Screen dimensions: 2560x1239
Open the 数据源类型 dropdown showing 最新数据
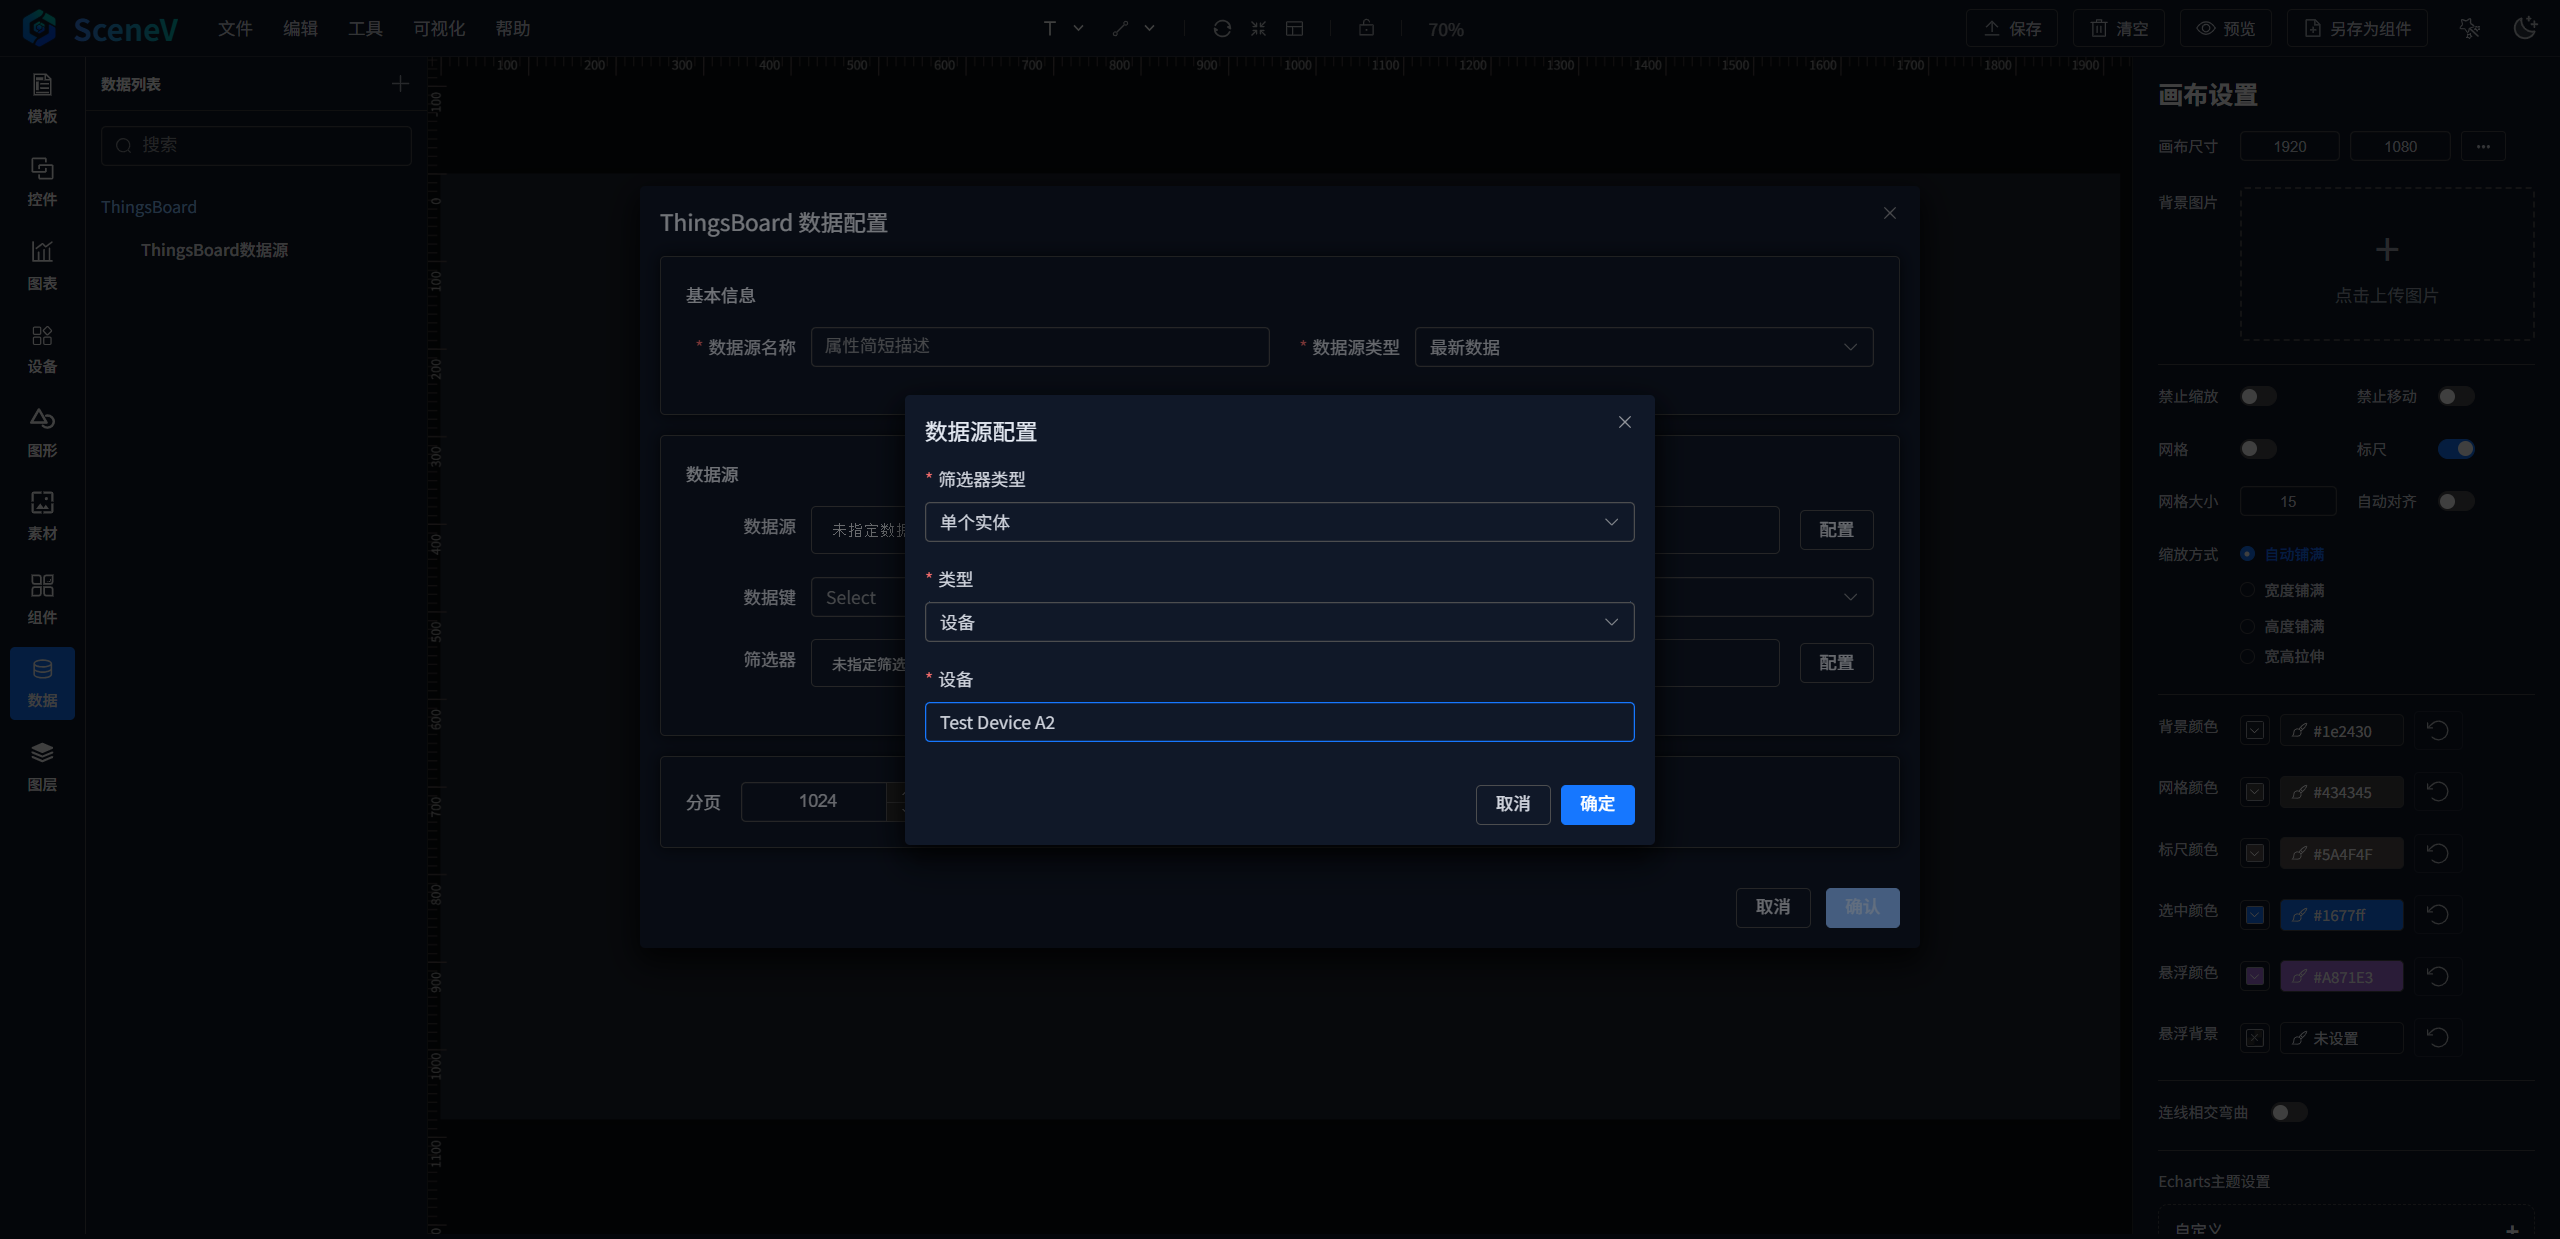[x=1644, y=347]
